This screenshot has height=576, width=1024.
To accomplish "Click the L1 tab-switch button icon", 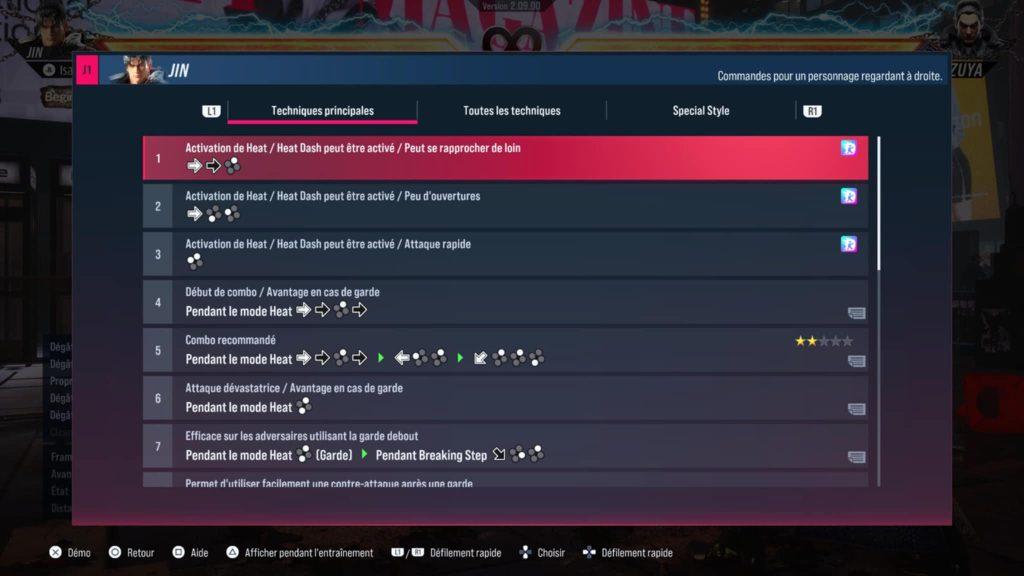I will click(211, 111).
